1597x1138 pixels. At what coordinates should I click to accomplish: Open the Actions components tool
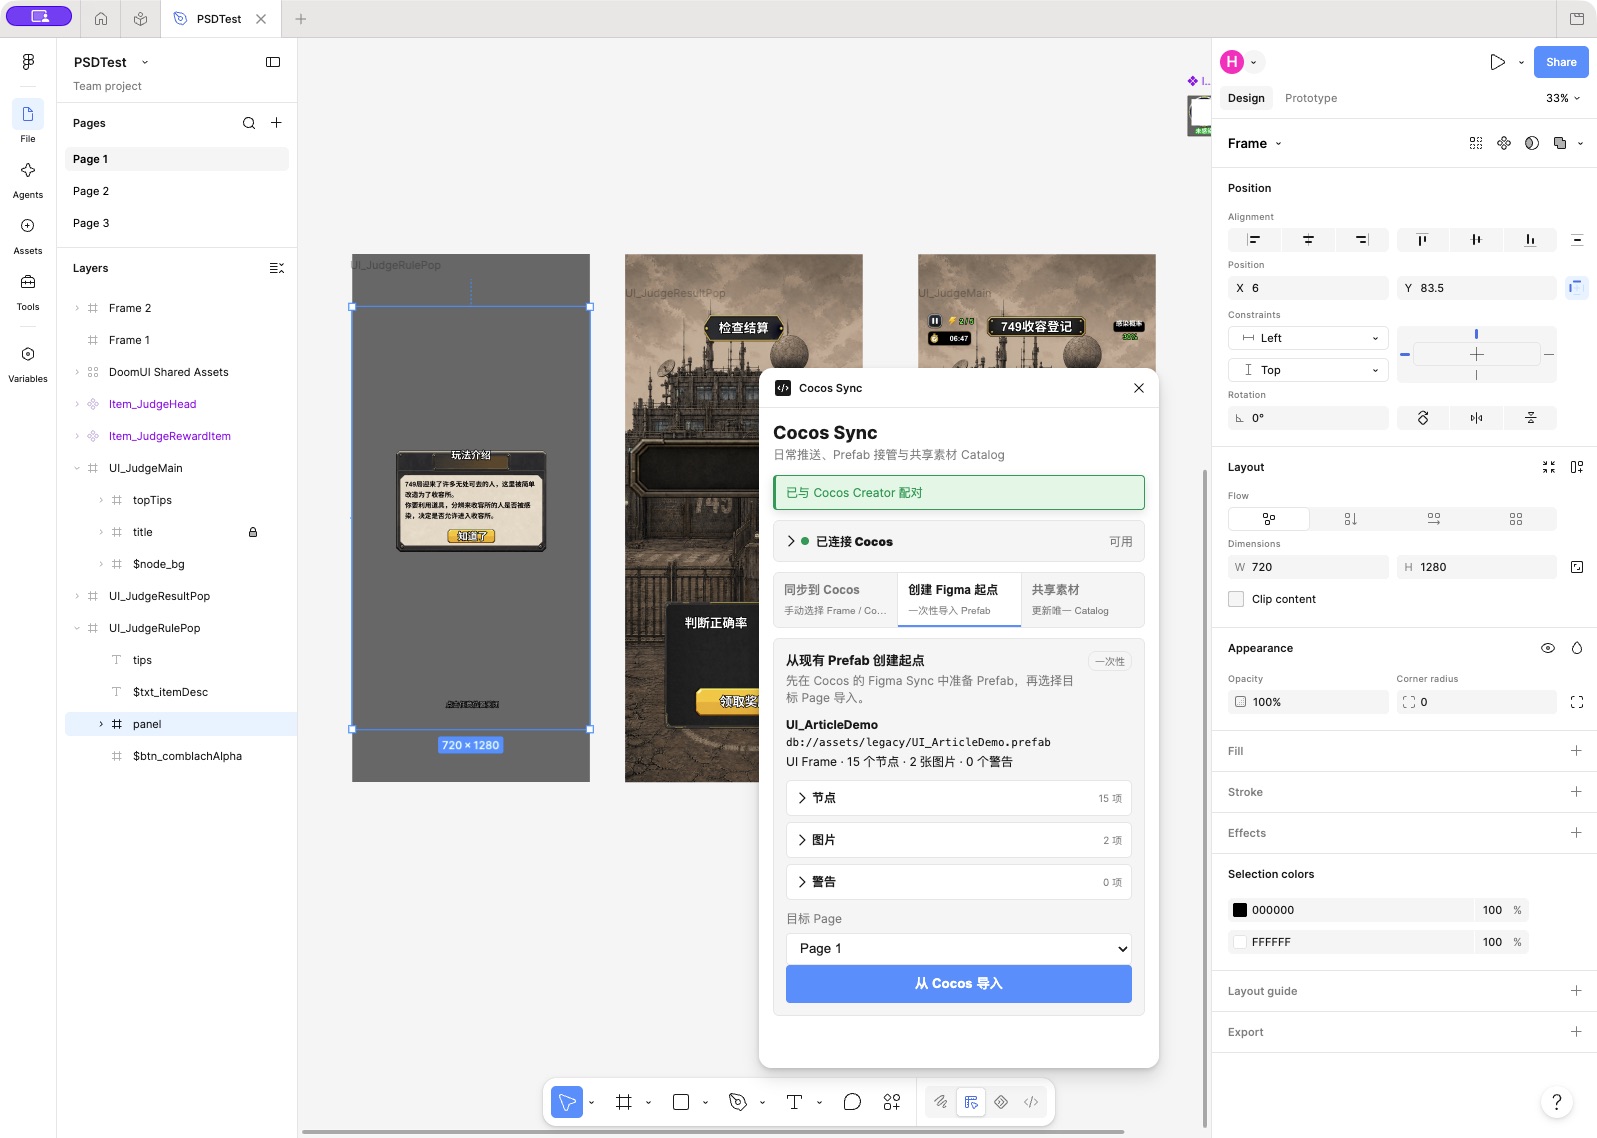coord(892,1102)
